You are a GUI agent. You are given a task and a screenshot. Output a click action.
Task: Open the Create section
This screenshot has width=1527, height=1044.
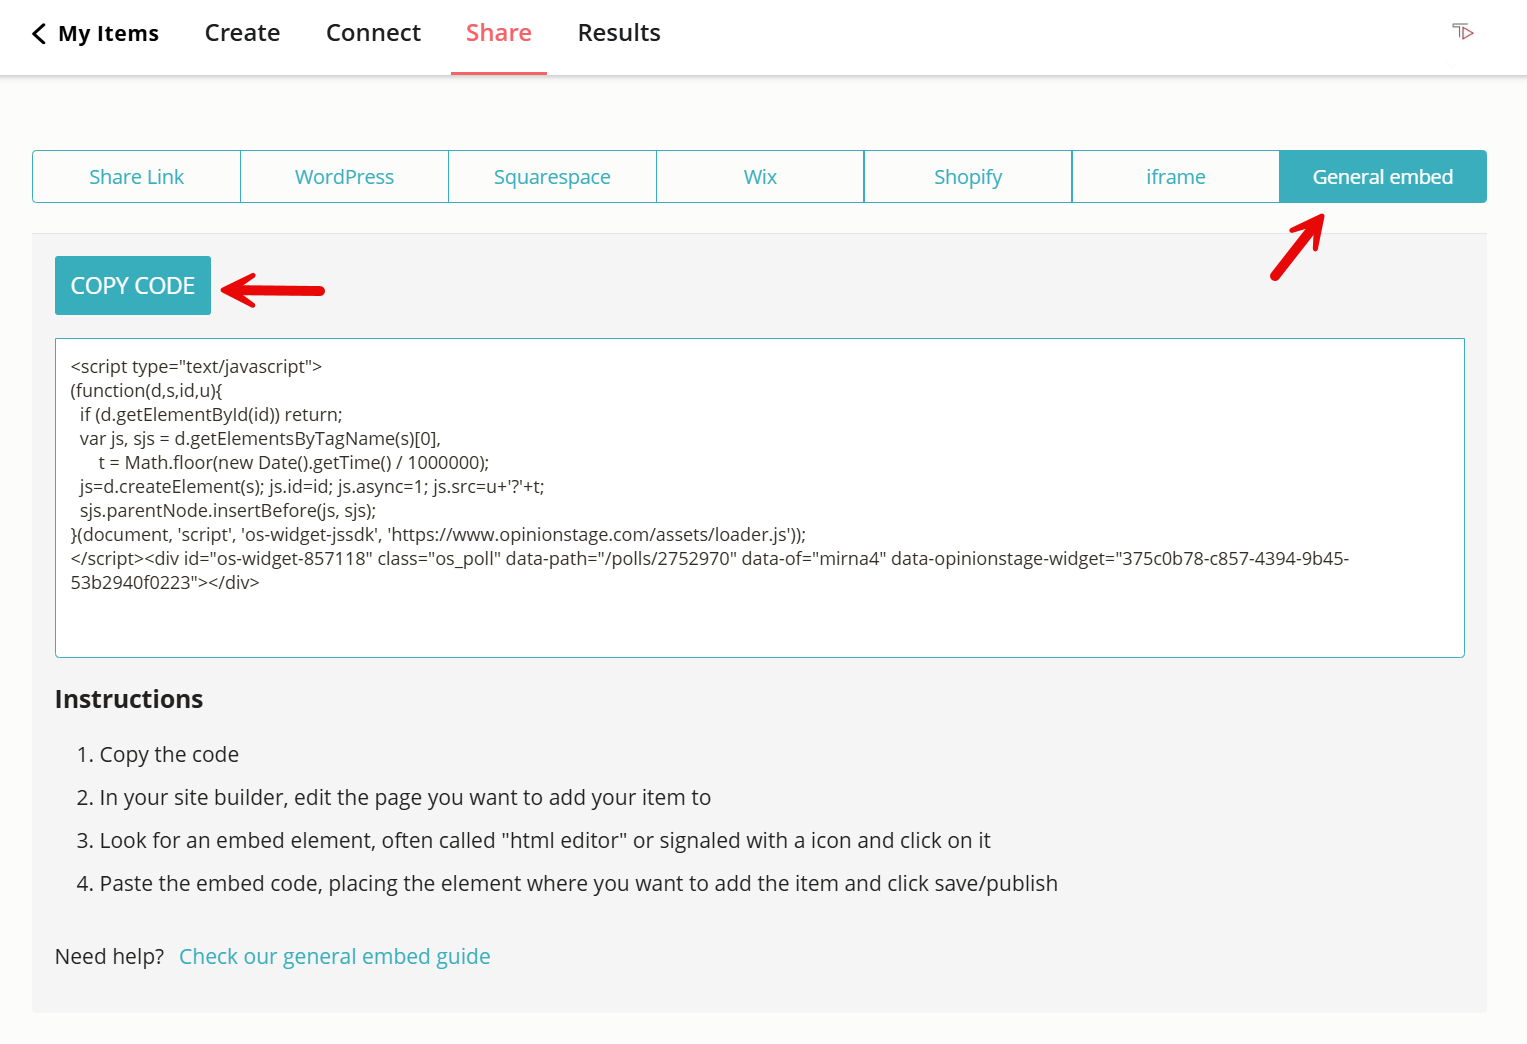click(241, 32)
